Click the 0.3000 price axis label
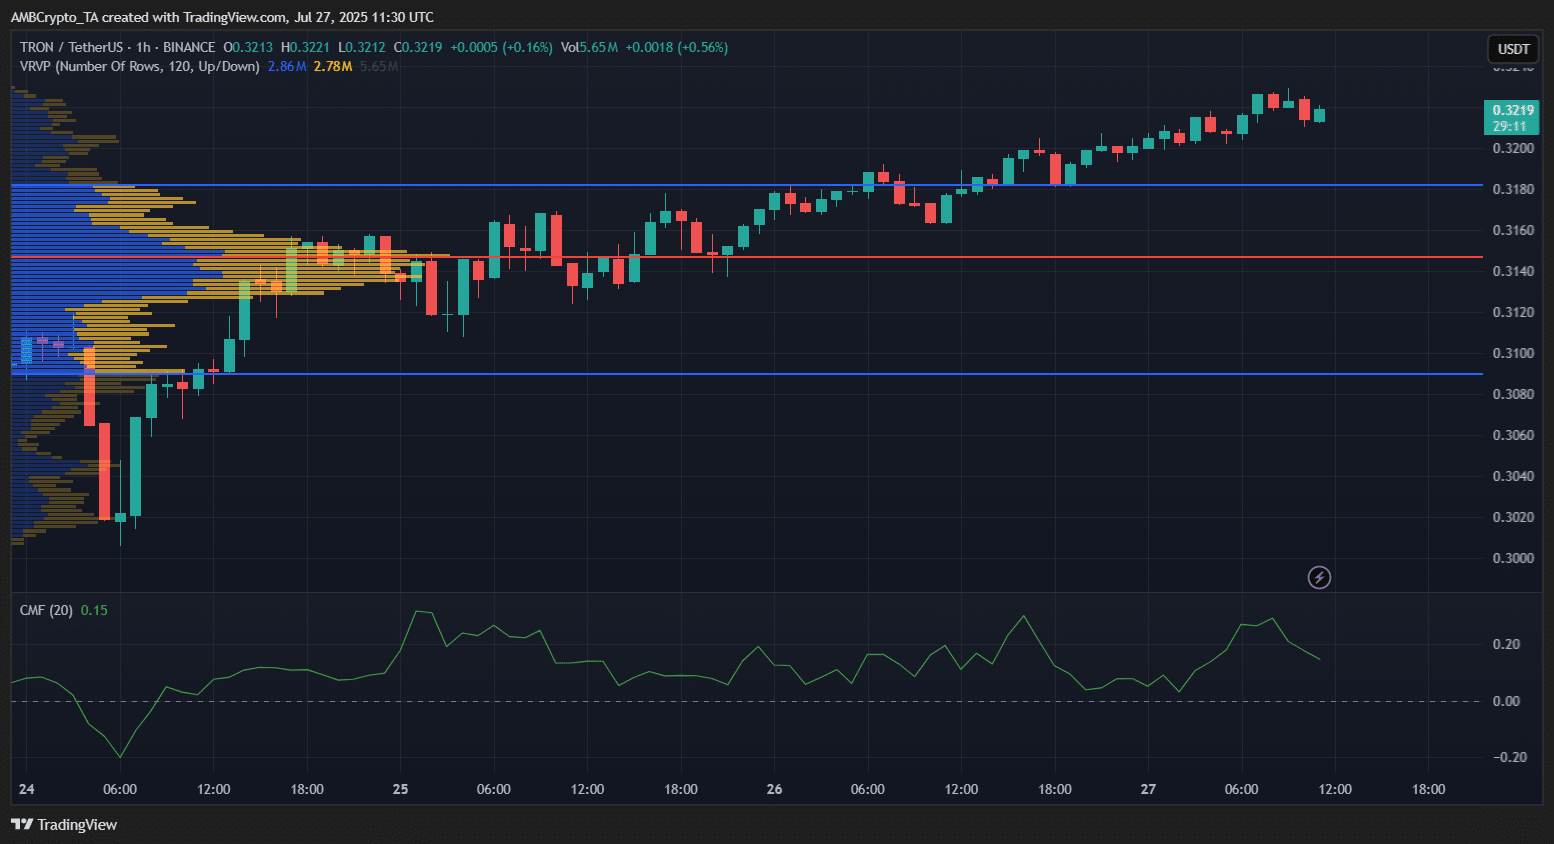The width and height of the screenshot is (1554, 844). [x=1512, y=558]
